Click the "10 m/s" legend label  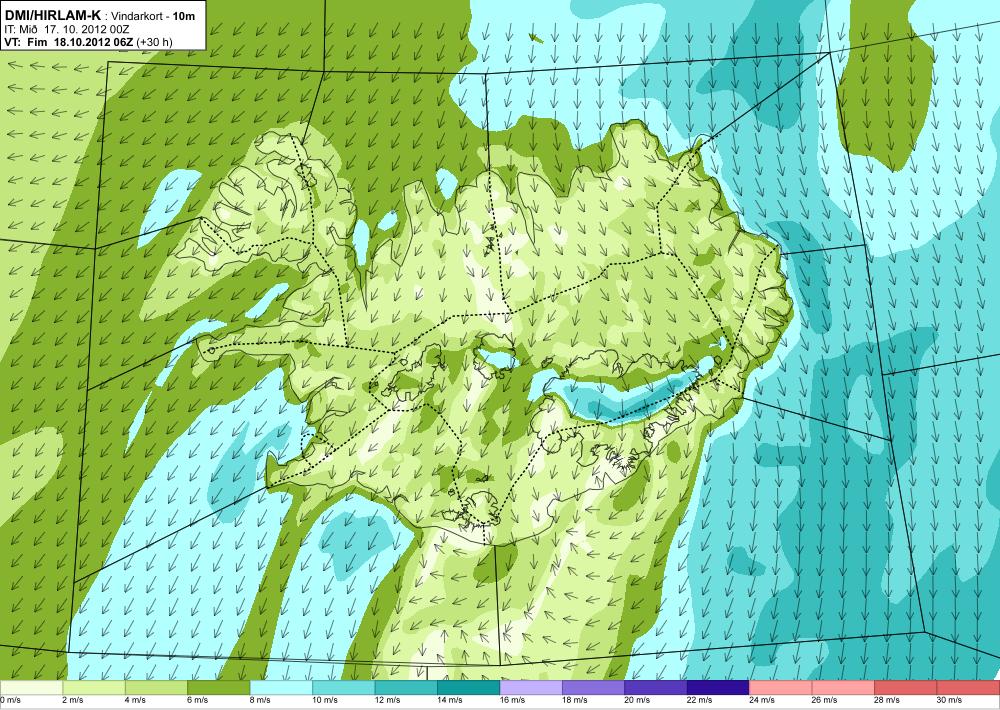[x=325, y=700]
